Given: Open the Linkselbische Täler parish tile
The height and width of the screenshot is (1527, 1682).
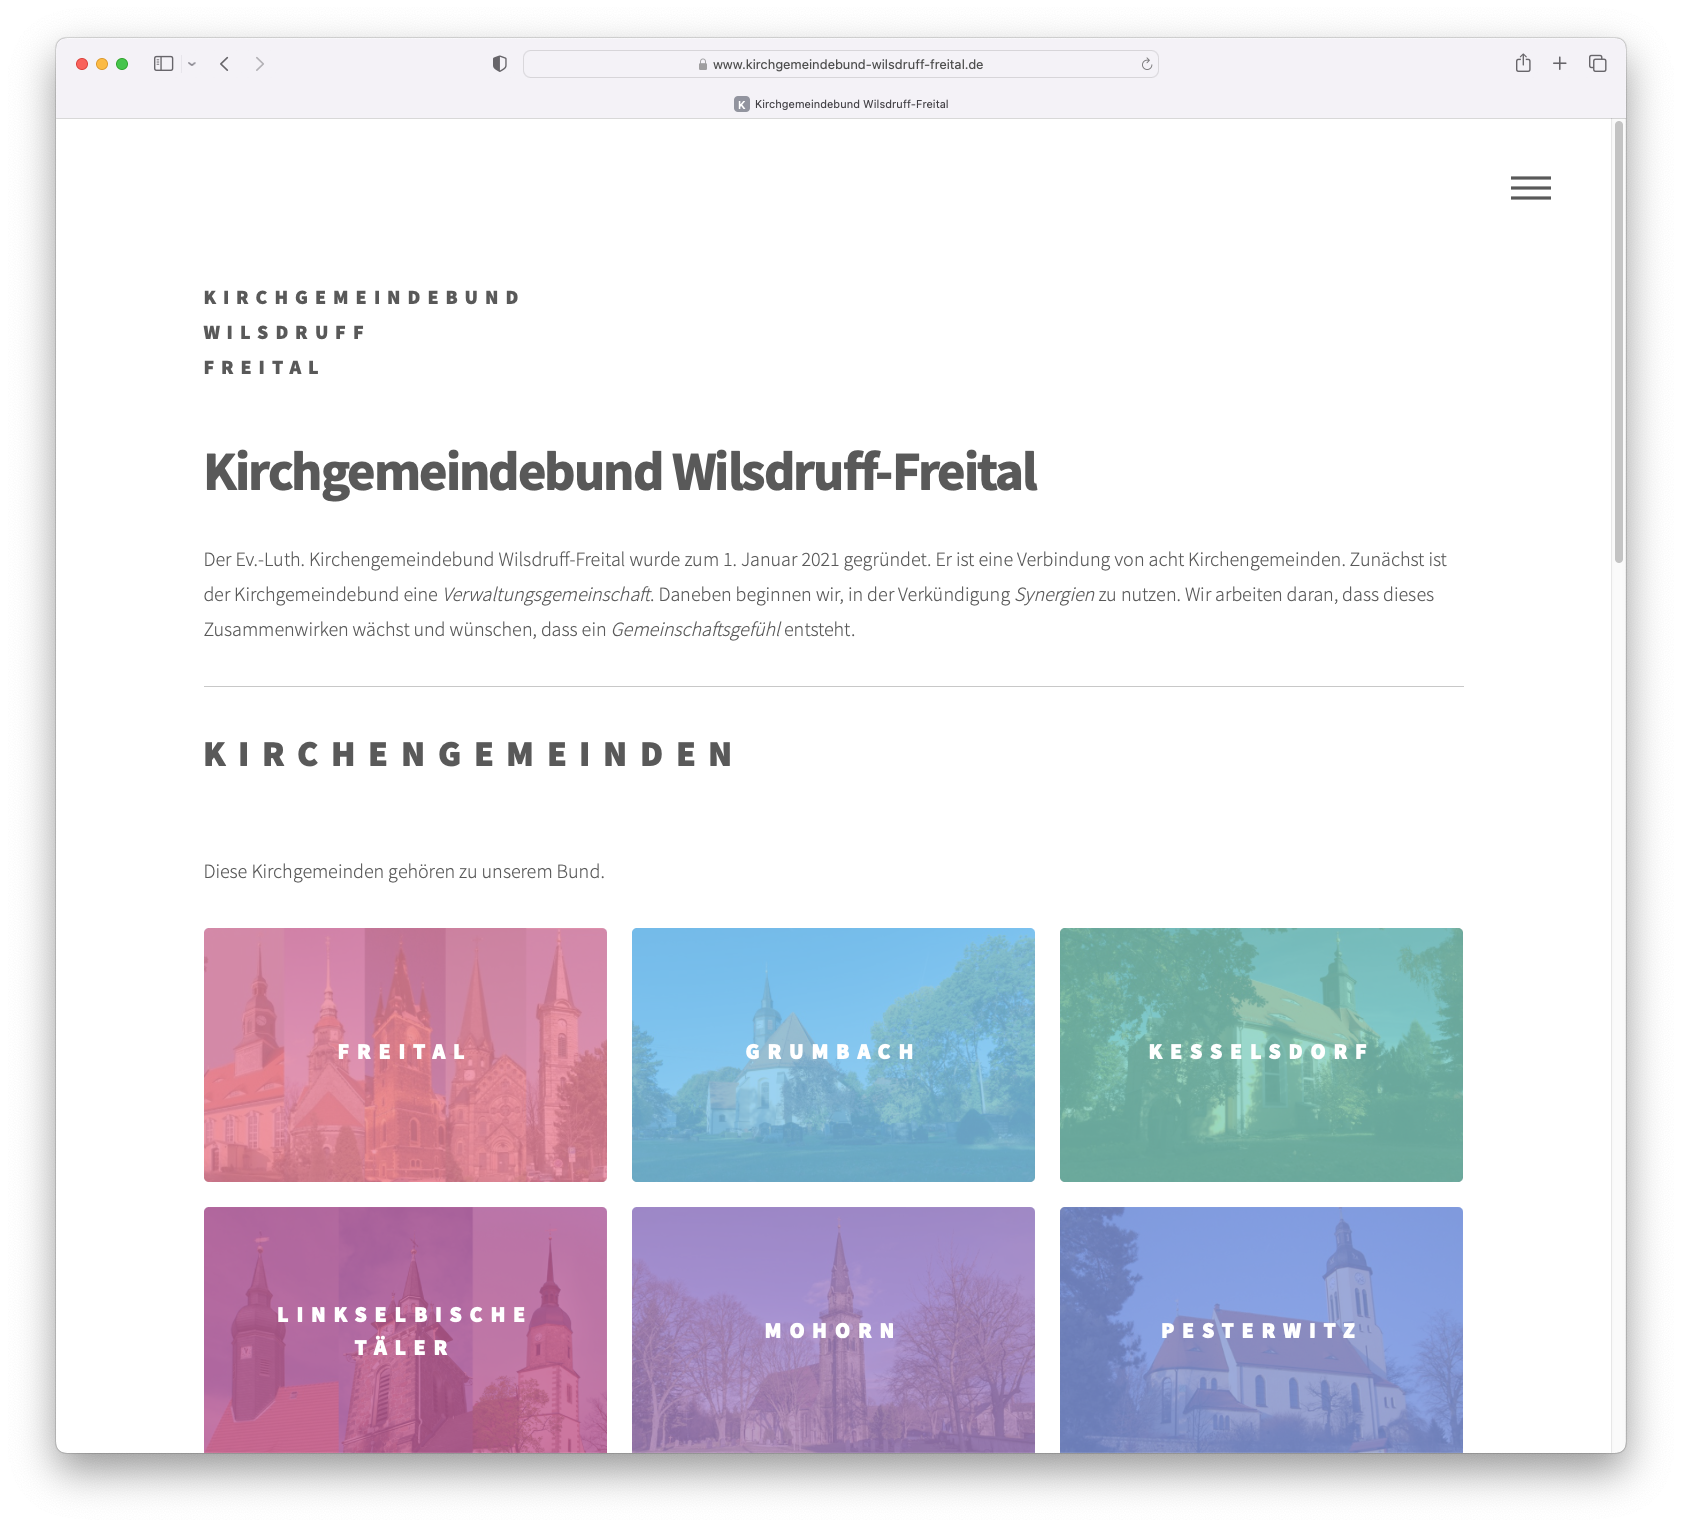Looking at the screenshot, I should point(405,1329).
